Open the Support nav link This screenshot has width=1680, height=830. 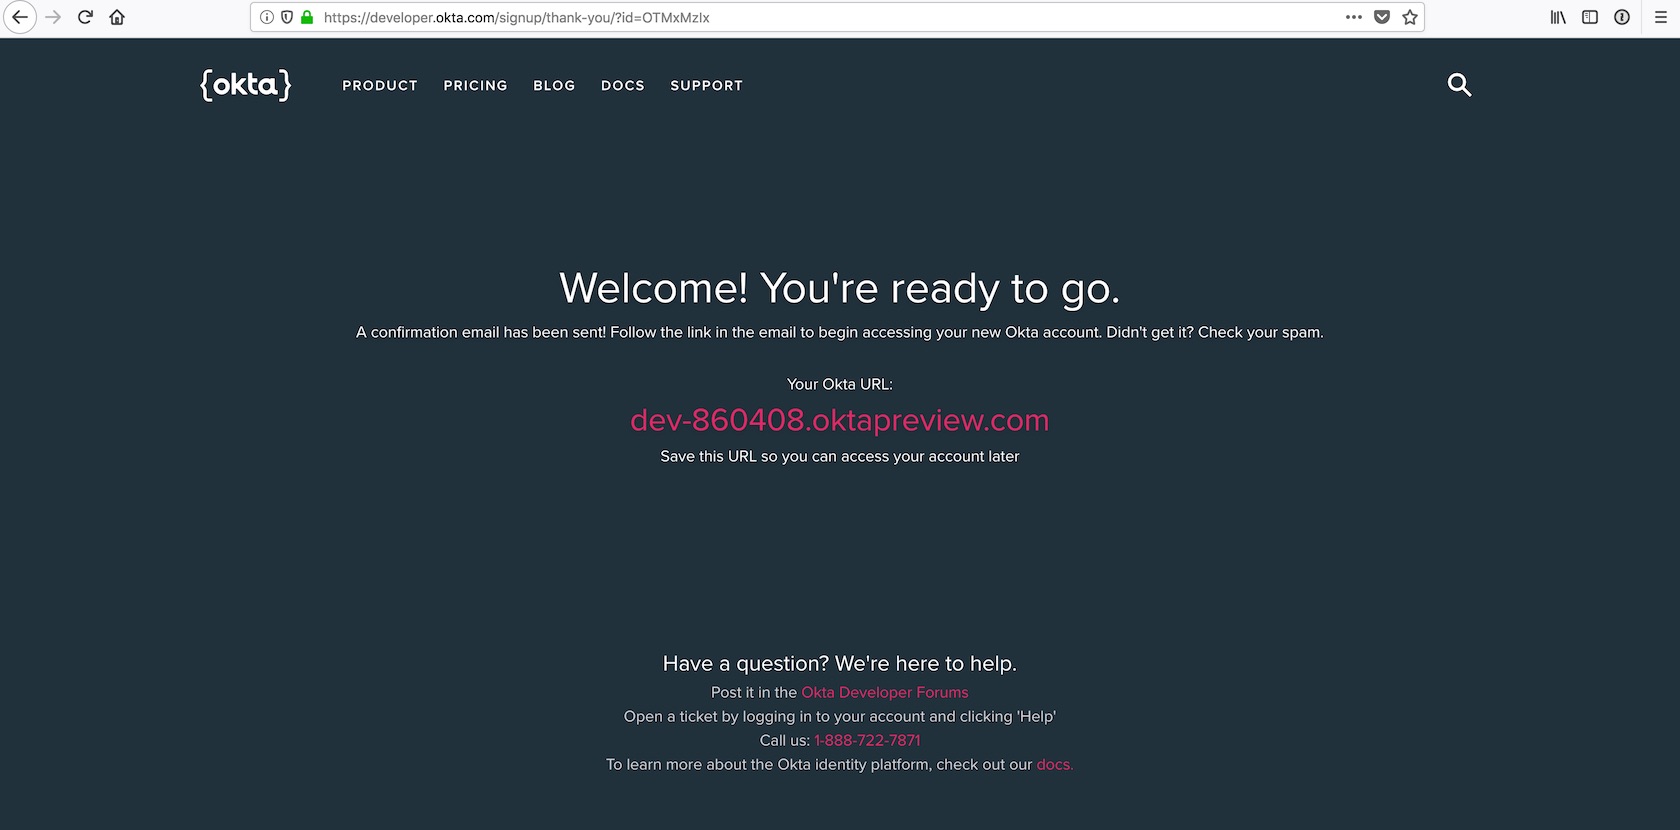[x=707, y=86]
